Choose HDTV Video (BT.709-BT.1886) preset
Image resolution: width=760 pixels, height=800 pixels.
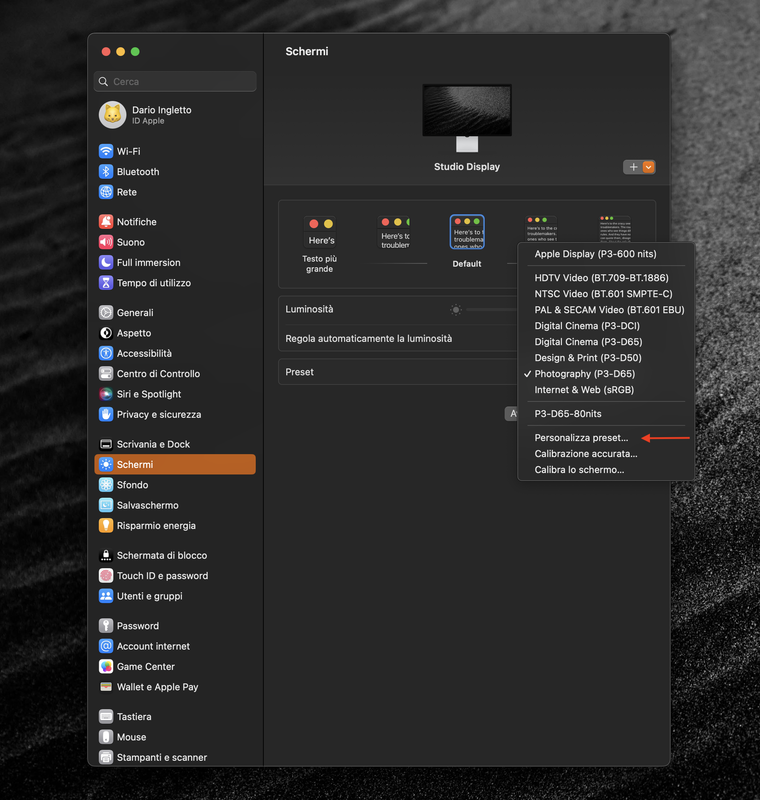pyautogui.click(x=606, y=278)
